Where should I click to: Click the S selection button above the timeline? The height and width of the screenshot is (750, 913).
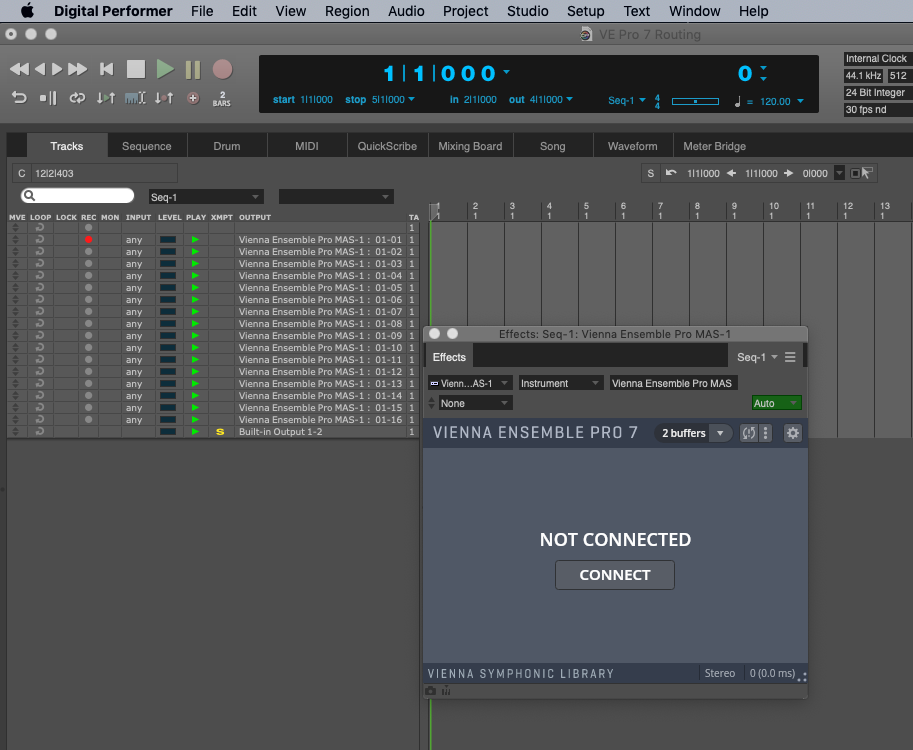point(650,174)
